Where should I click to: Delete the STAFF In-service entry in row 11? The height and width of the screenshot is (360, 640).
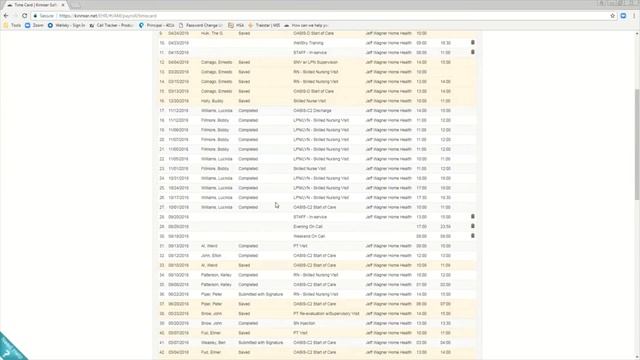coord(473,52)
